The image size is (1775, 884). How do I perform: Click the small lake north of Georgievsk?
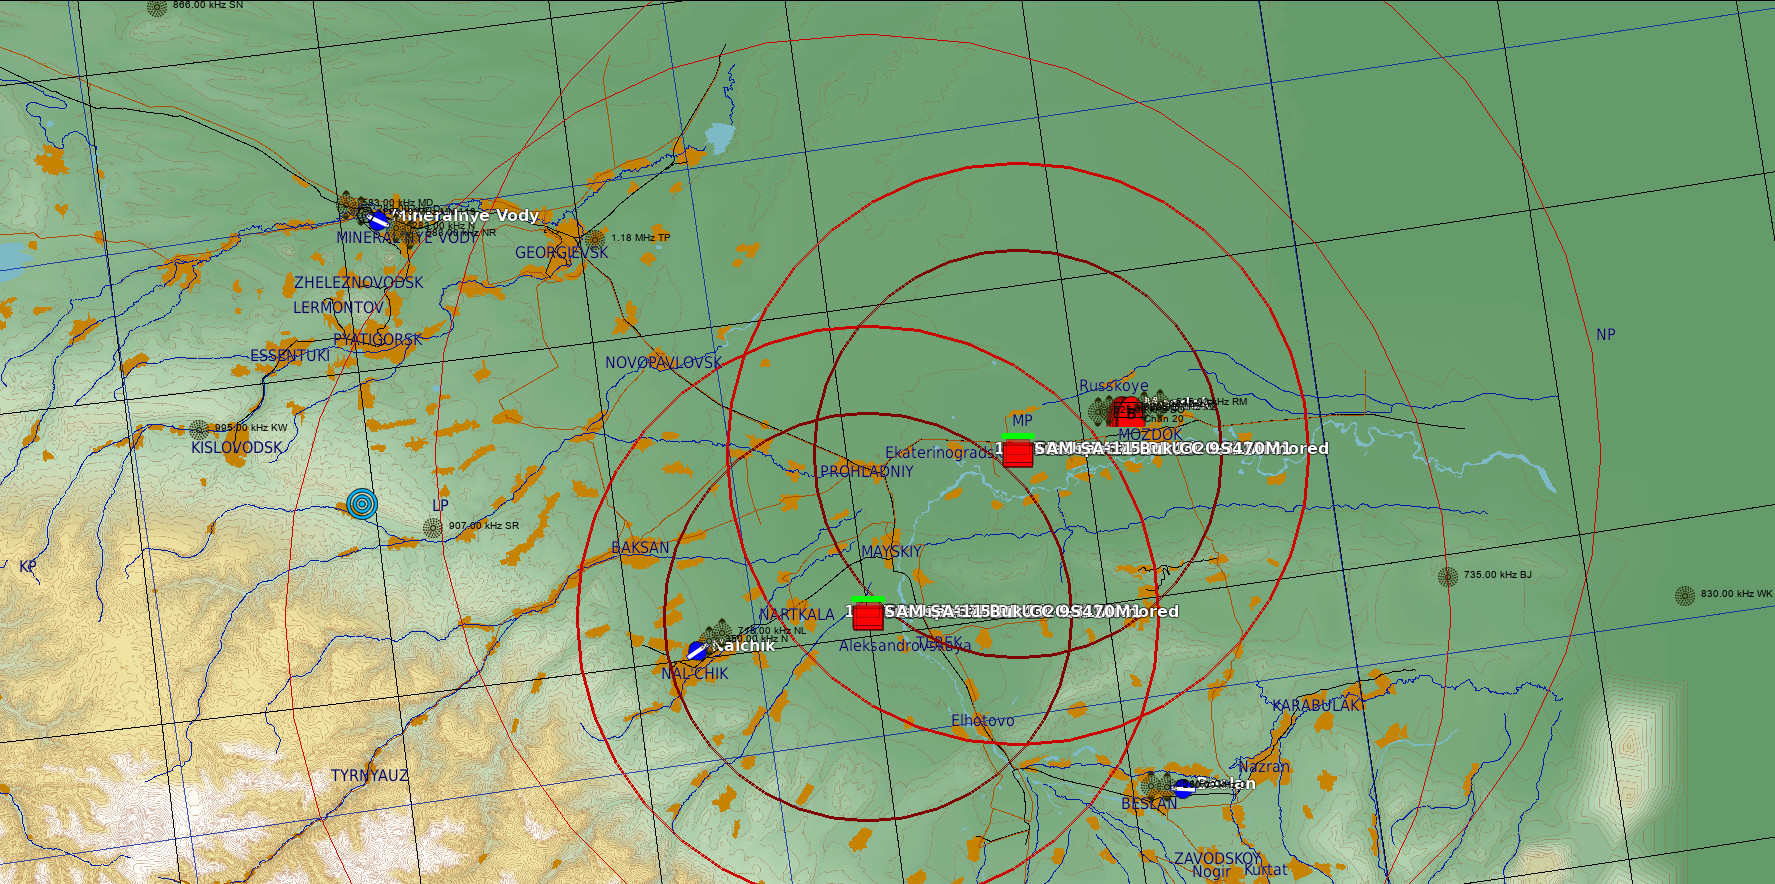(719, 137)
